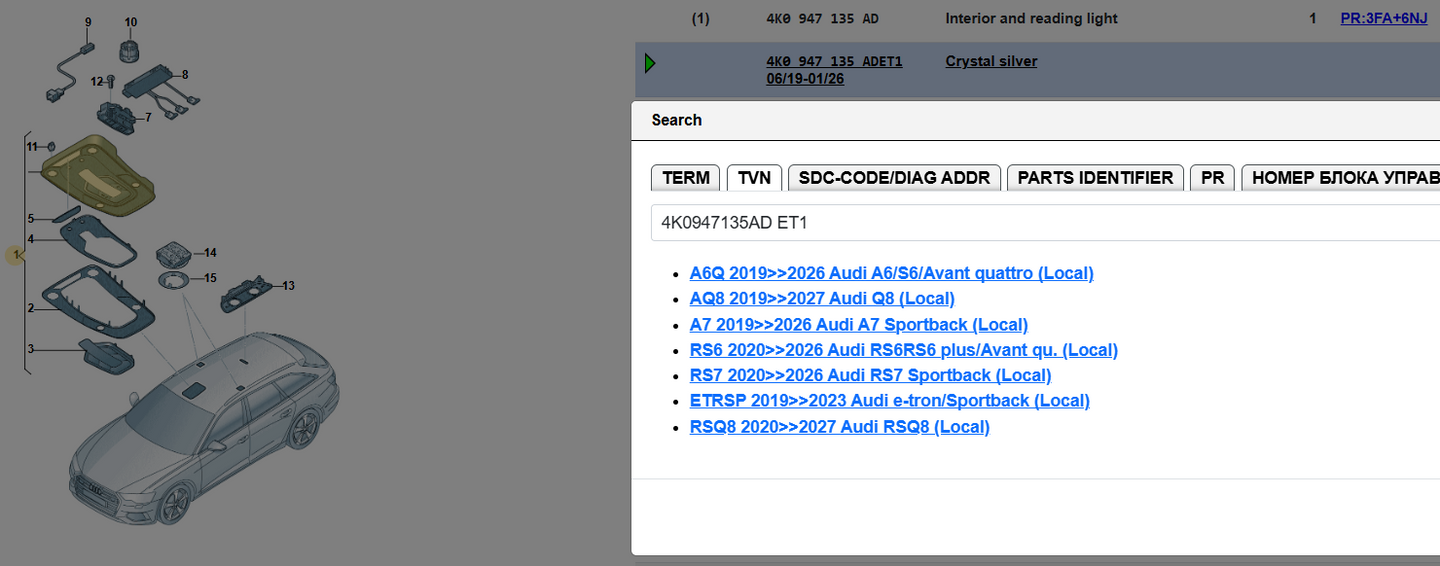The height and width of the screenshot is (566, 1440).
Task: Open the TVN tab
Action: click(x=754, y=178)
